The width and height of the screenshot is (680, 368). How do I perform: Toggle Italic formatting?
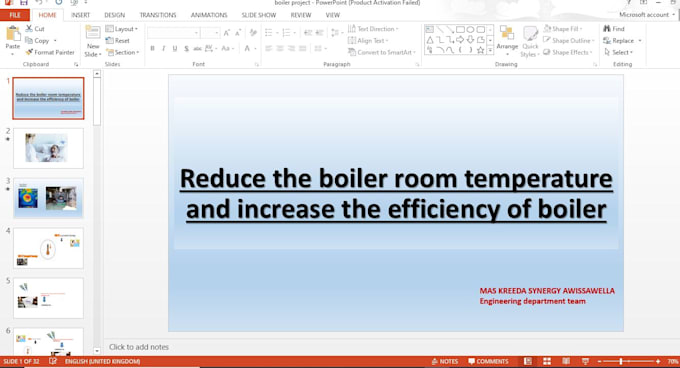point(163,49)
